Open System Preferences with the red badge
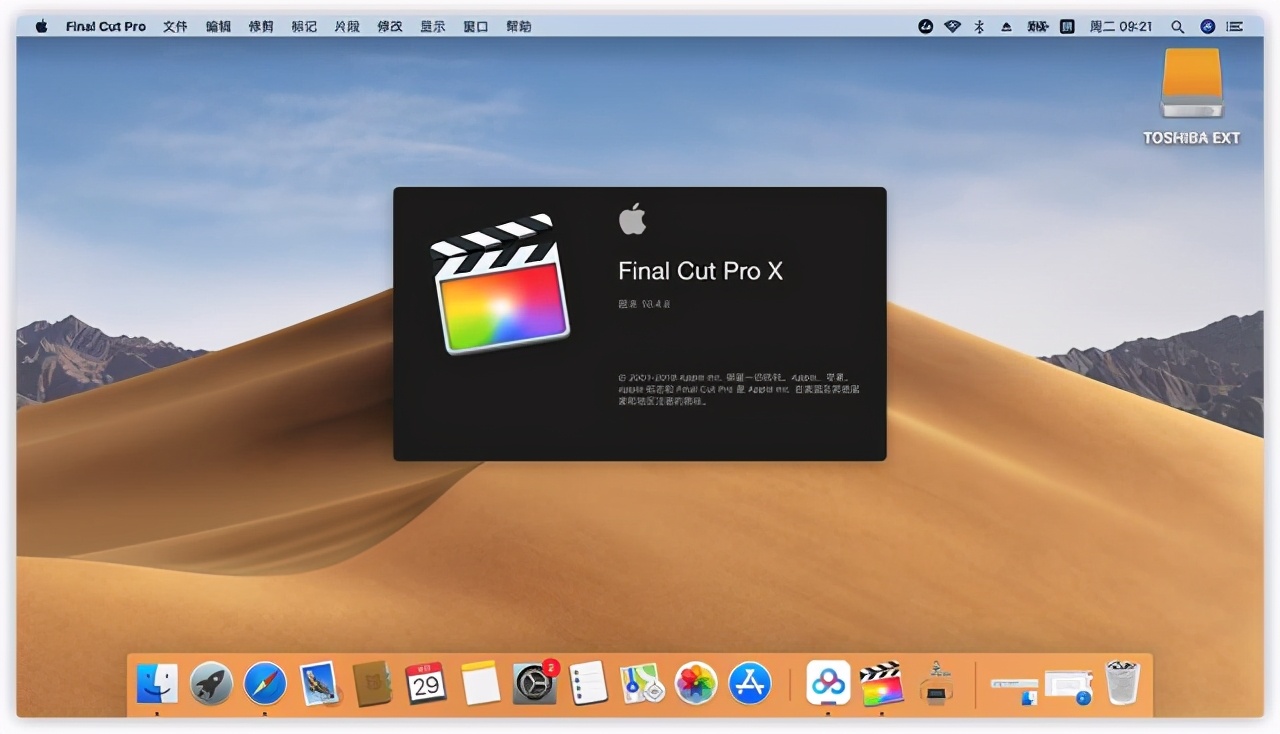Screen dimensions: 1280x734 point(534,683)
